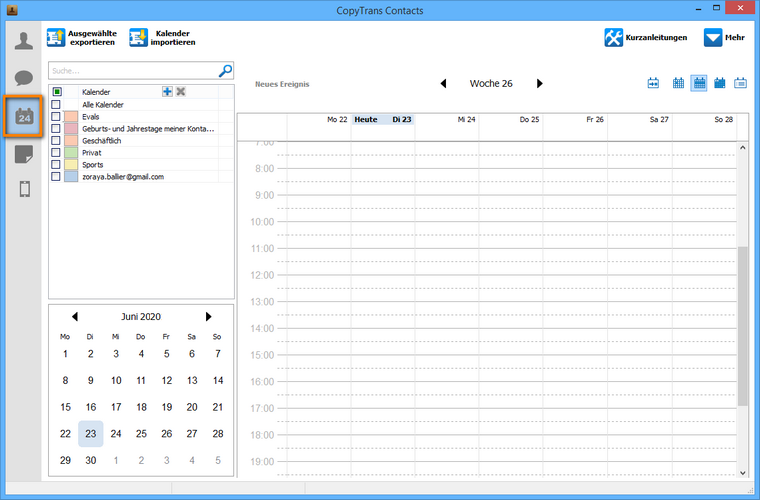This screenshot has height=500, width=760.
Task: Check the Alle Kalender checkbox
Action: (56, 105)
